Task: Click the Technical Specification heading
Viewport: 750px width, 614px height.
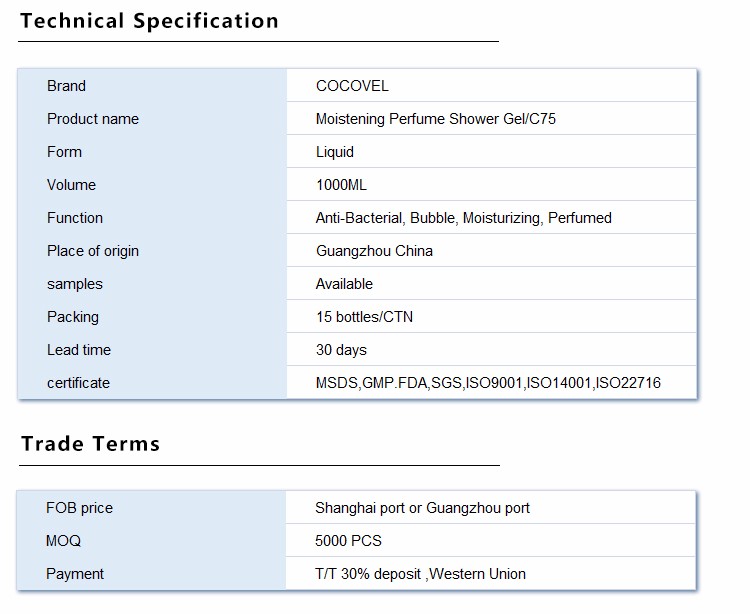Action: click(x=149, y=21)
